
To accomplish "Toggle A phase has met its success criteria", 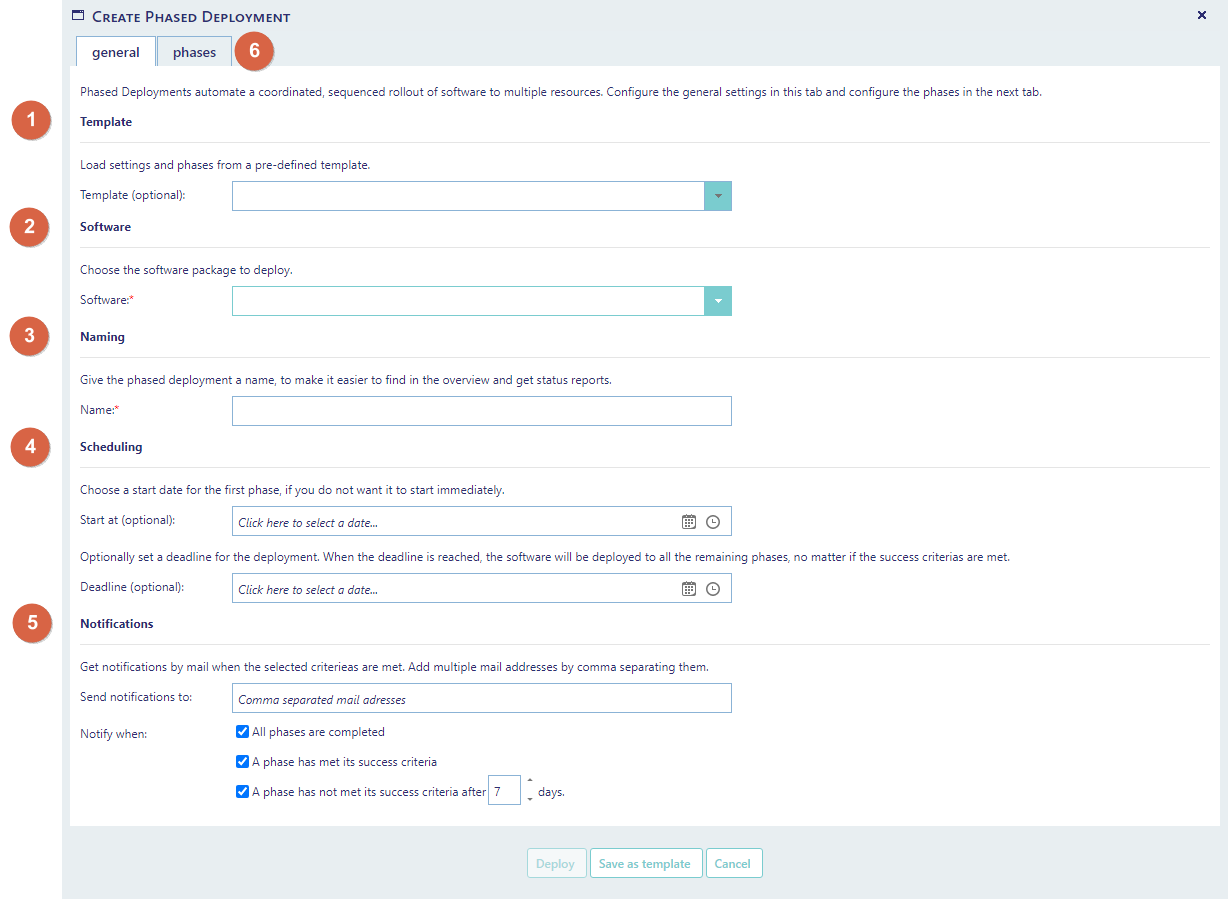I will pyautogui.click(x=242, y=762).
